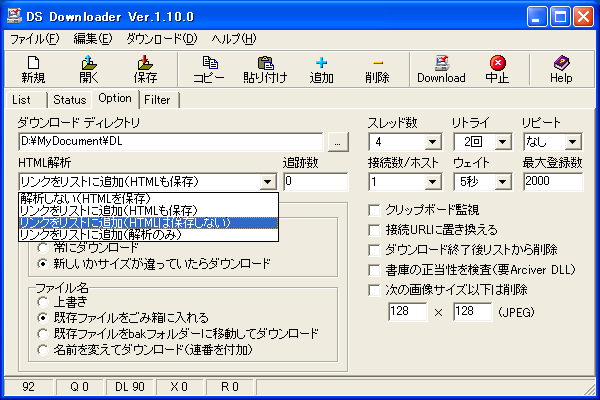Open the ヘルプ(H) menu

(x=234, y=39)
